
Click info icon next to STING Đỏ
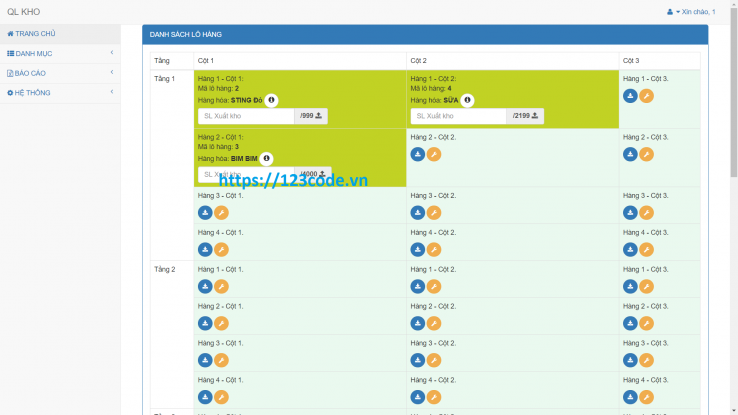coord(271,100)
